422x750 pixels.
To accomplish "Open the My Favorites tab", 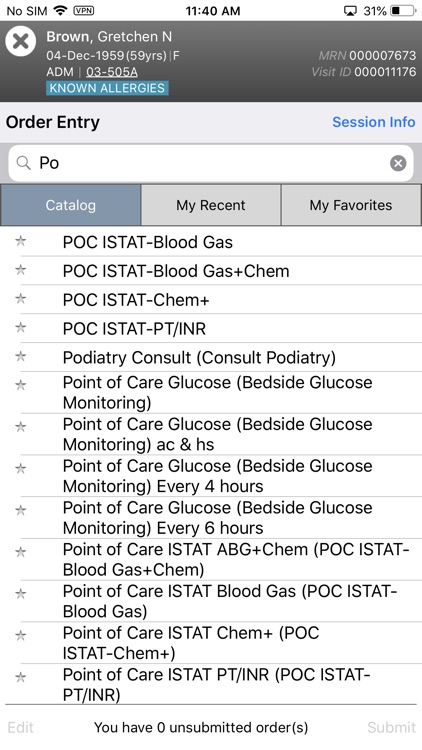I will 351,205.
